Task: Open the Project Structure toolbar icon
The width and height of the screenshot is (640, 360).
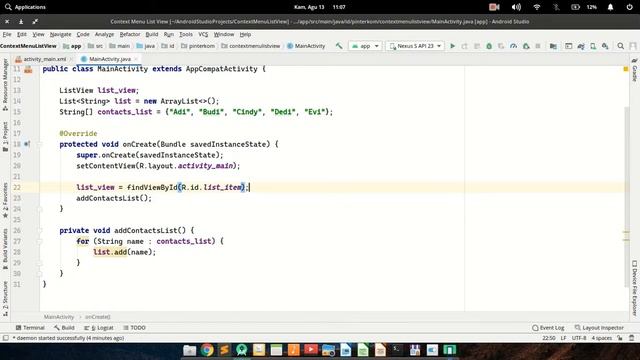Action: point(553,46)
